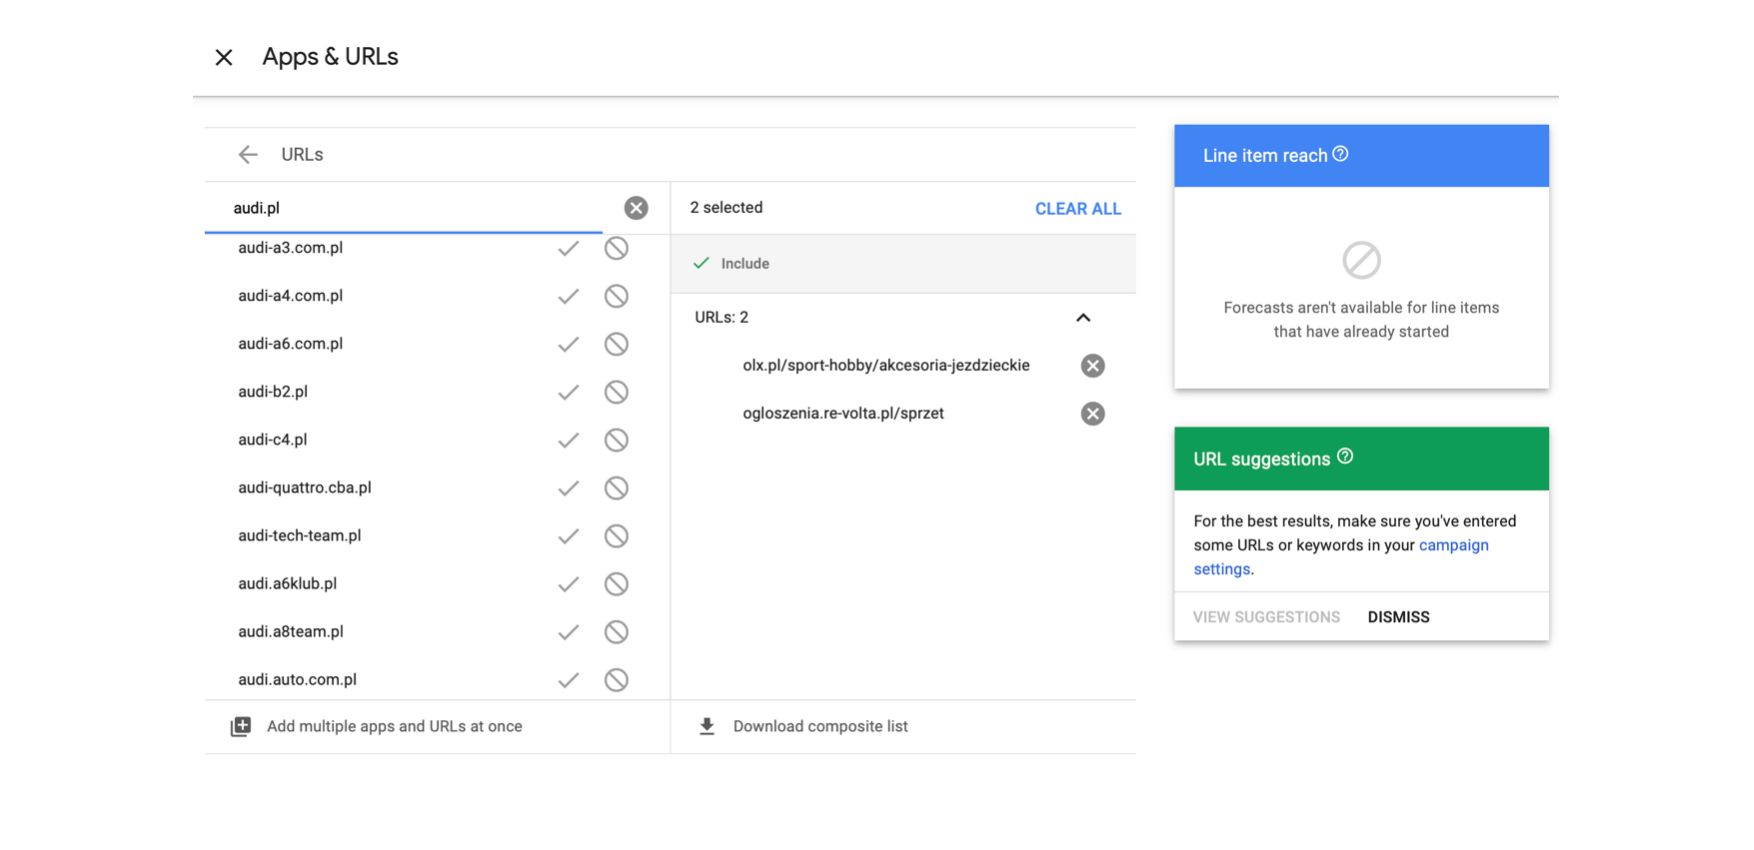This screenshot has width=1754, height=850.
Task: Close the Apps & URLs dialog
Action: click(x=224, y=58)
